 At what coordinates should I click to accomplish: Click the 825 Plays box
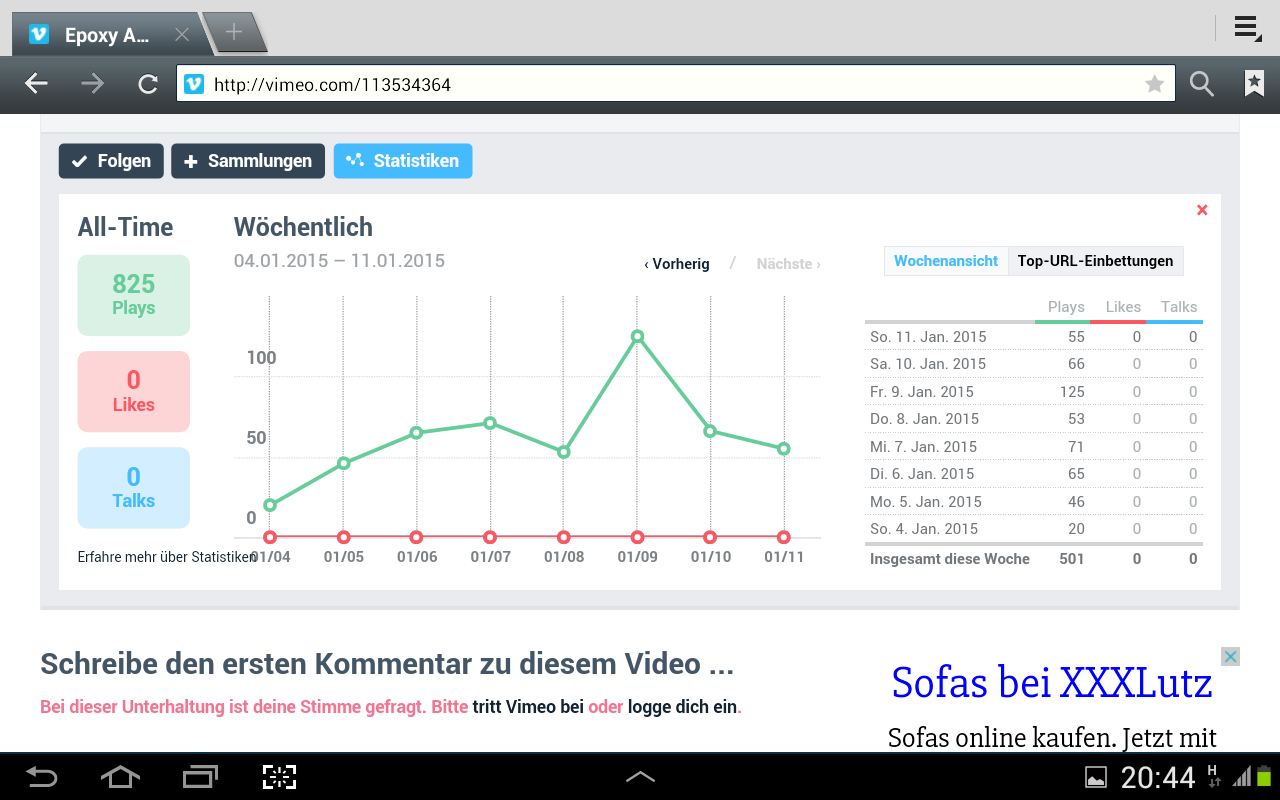pyautogui.click(x=134, y=295)
